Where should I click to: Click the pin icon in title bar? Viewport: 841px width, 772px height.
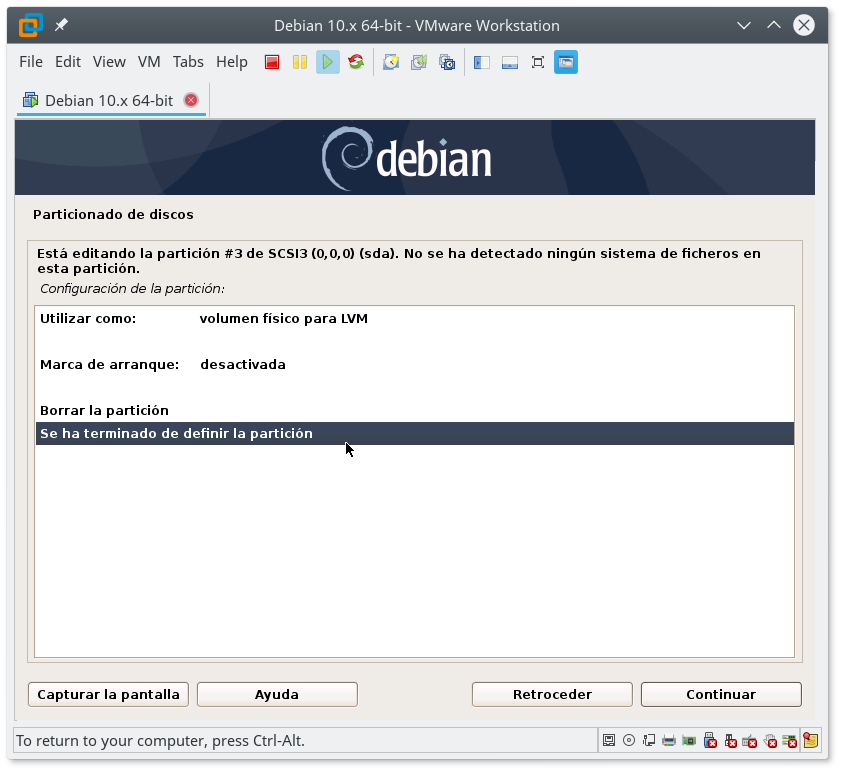(x=61, y=25)
